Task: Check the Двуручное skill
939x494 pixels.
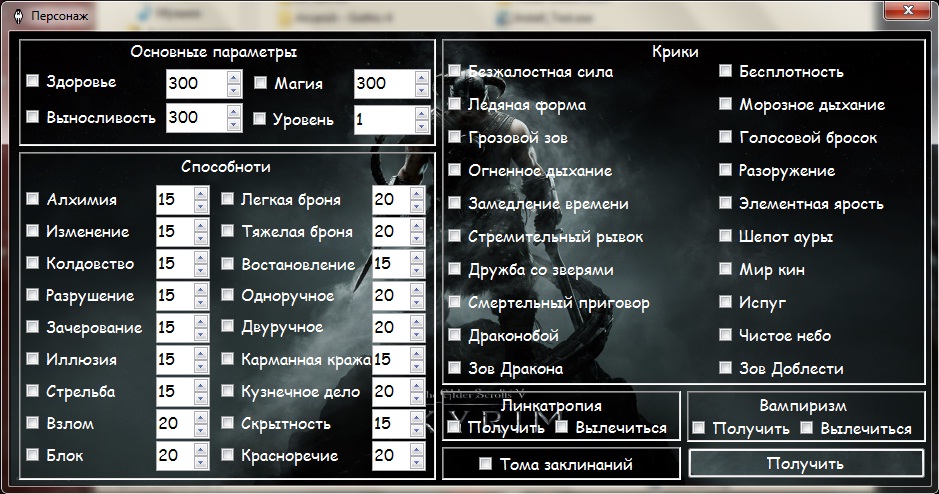Action: [x=228, y=326]
